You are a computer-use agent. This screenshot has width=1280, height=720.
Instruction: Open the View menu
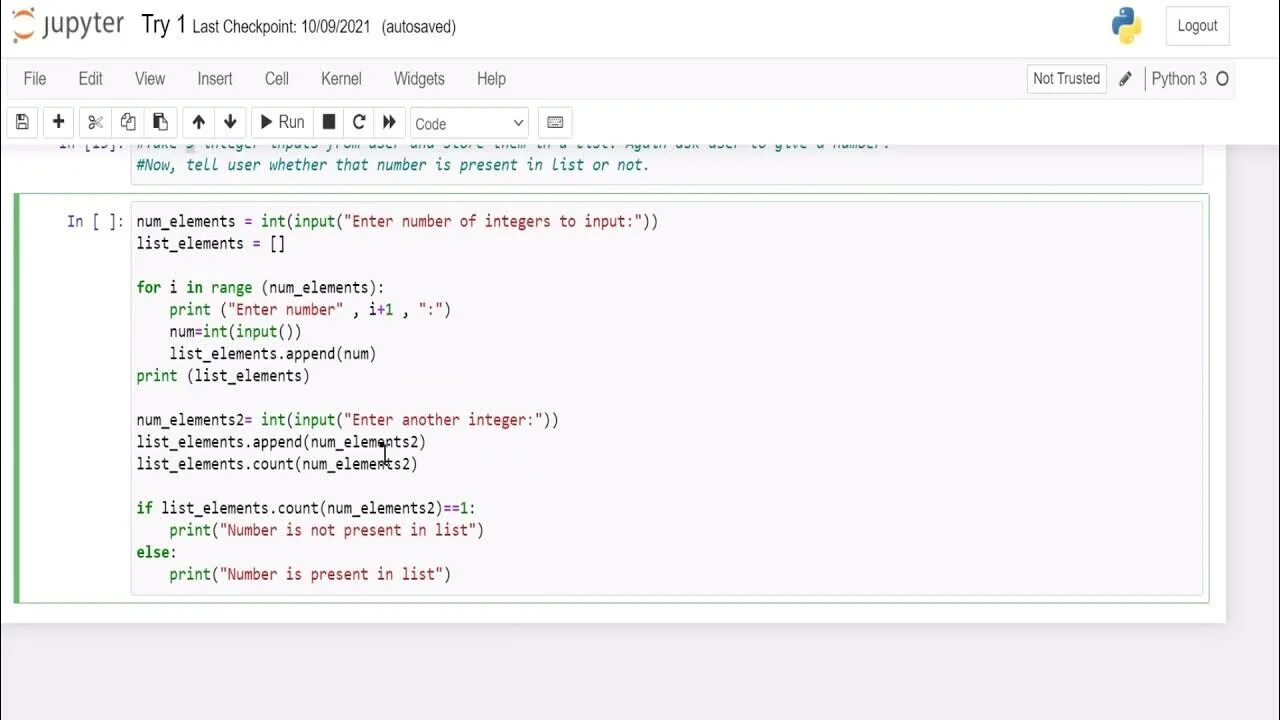point(150,78)
